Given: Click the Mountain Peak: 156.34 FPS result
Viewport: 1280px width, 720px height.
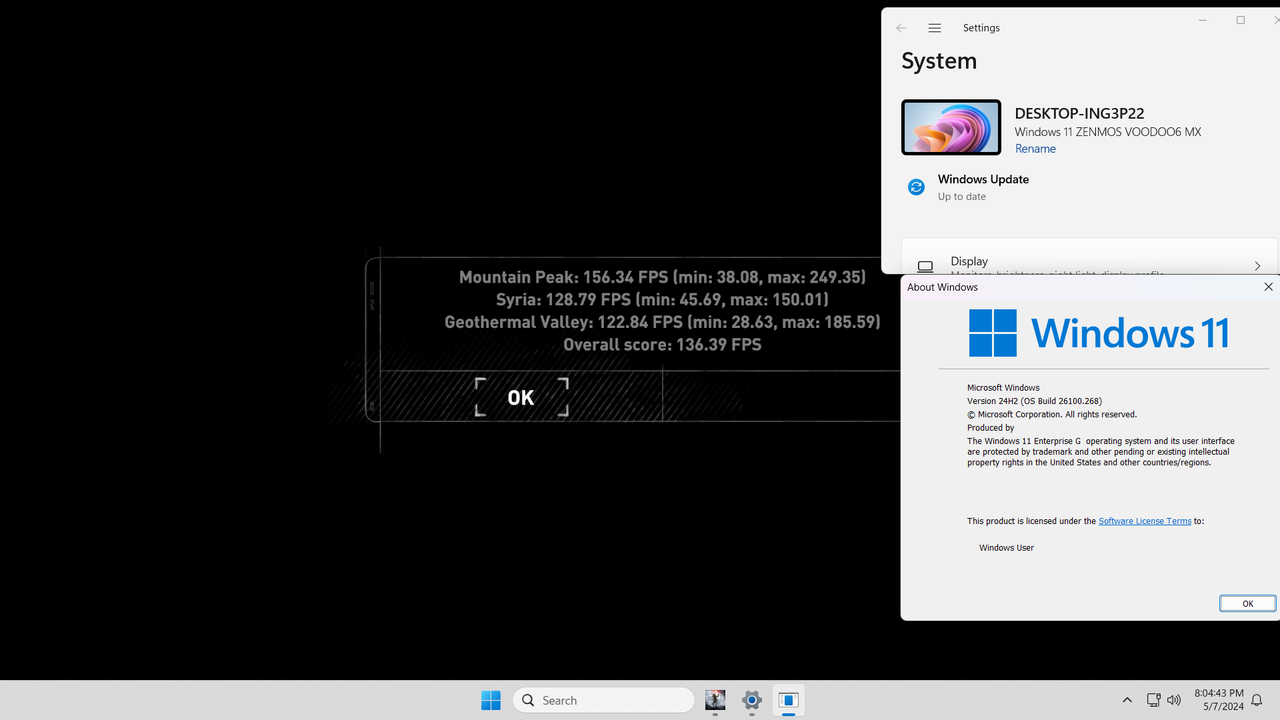Looking at the screenshot, I should pyautogui.click(x=662, y=277).
